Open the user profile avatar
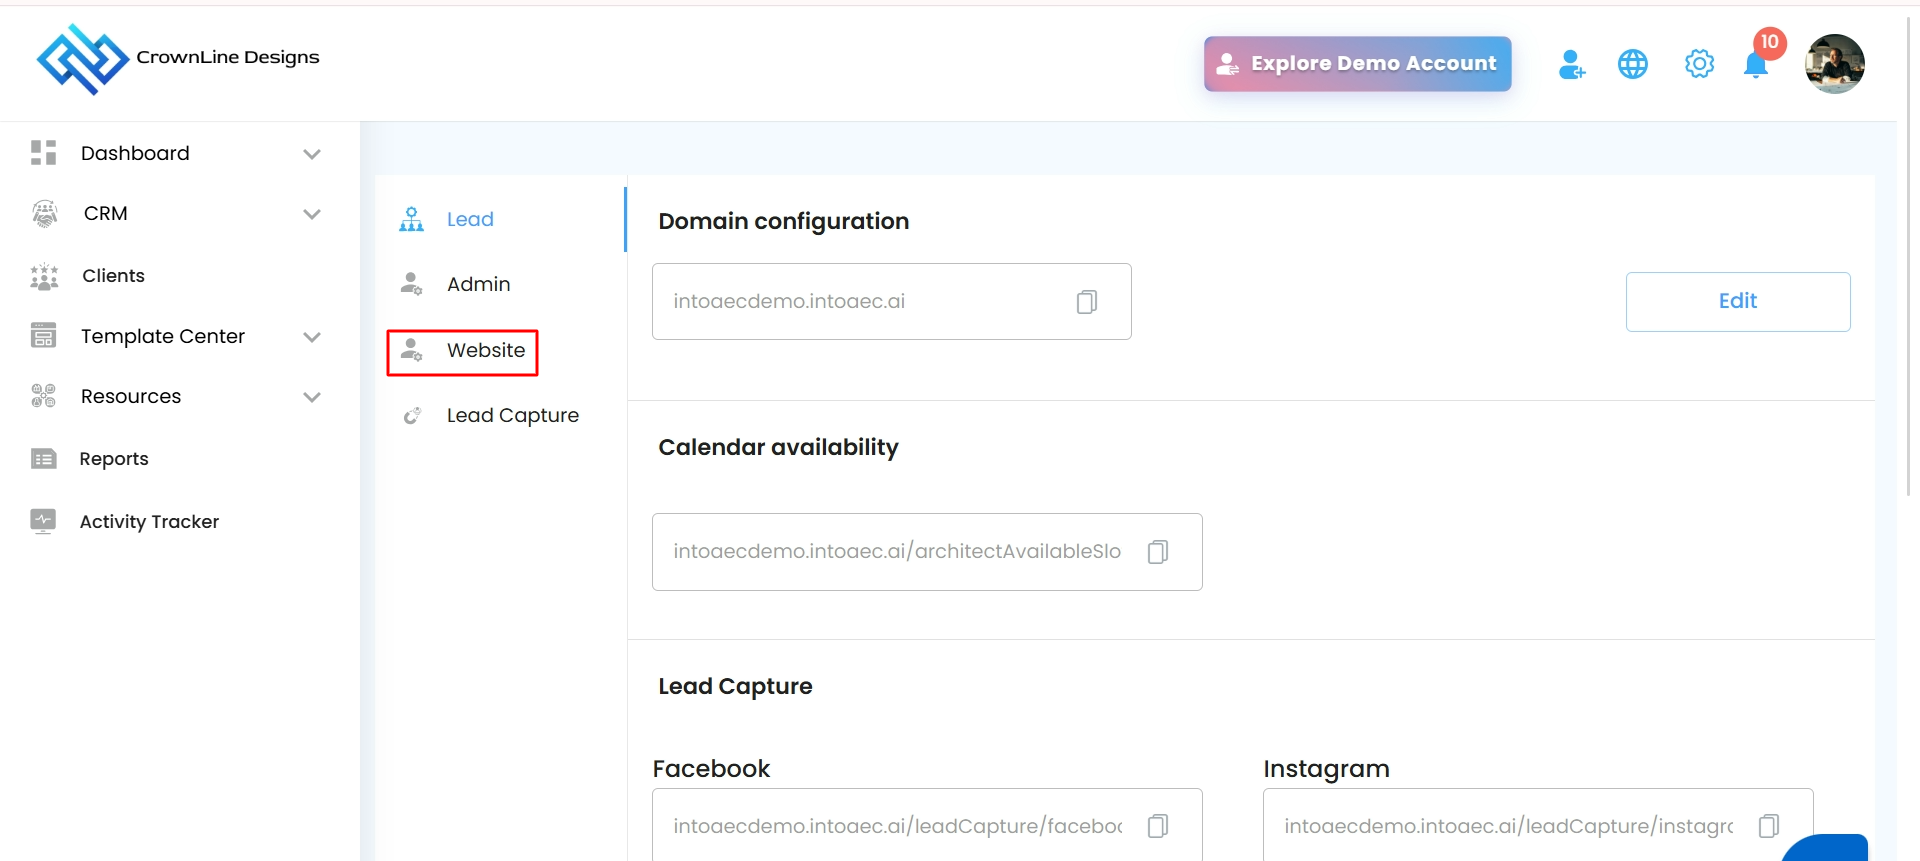 [1834, 64]
